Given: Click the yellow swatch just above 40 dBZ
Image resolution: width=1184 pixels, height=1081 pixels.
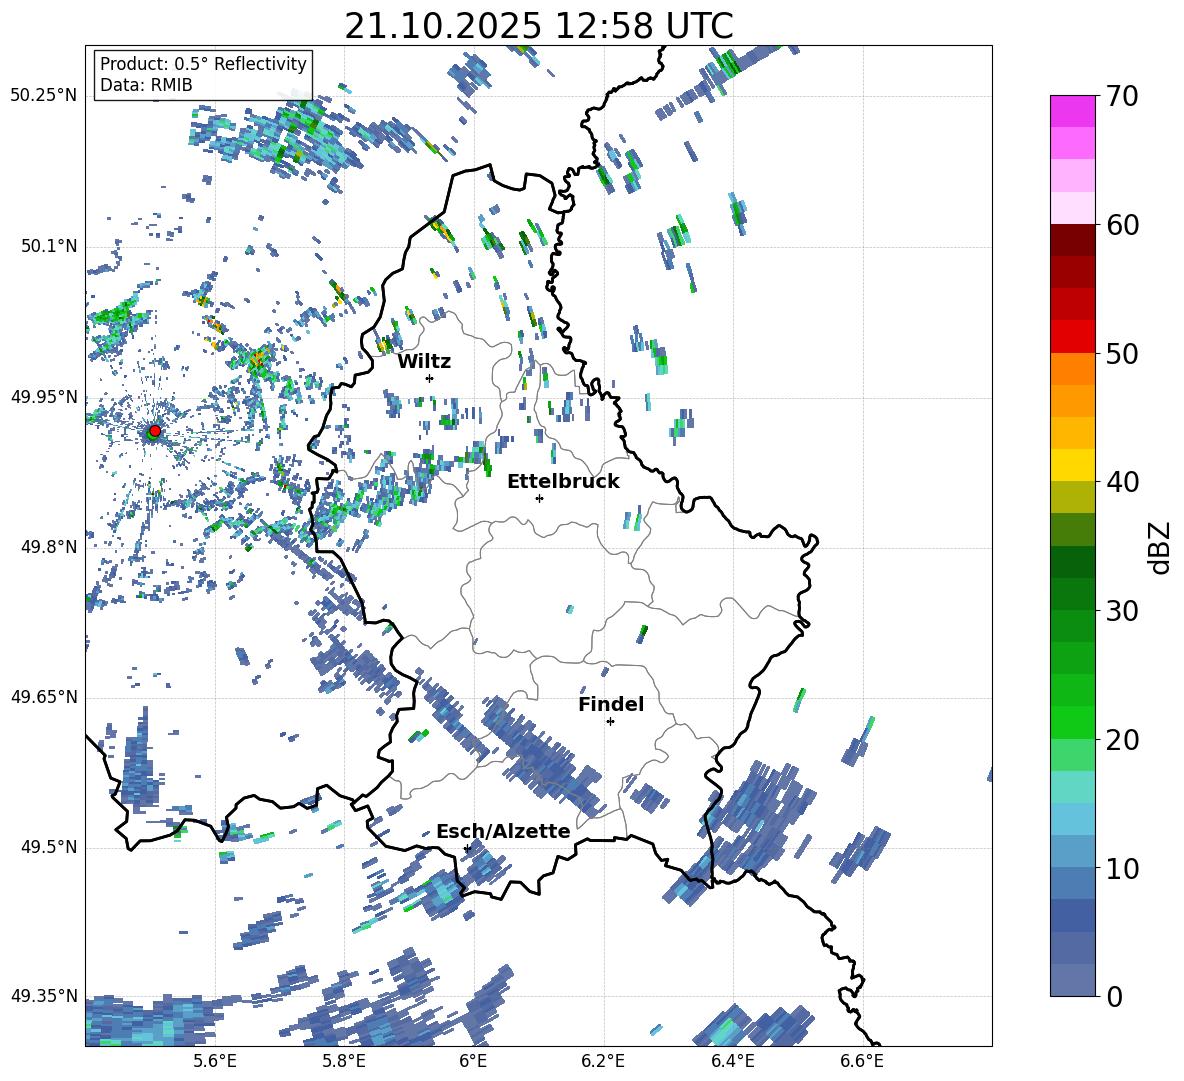Looking at the screenshot, I should point(1073,465).
